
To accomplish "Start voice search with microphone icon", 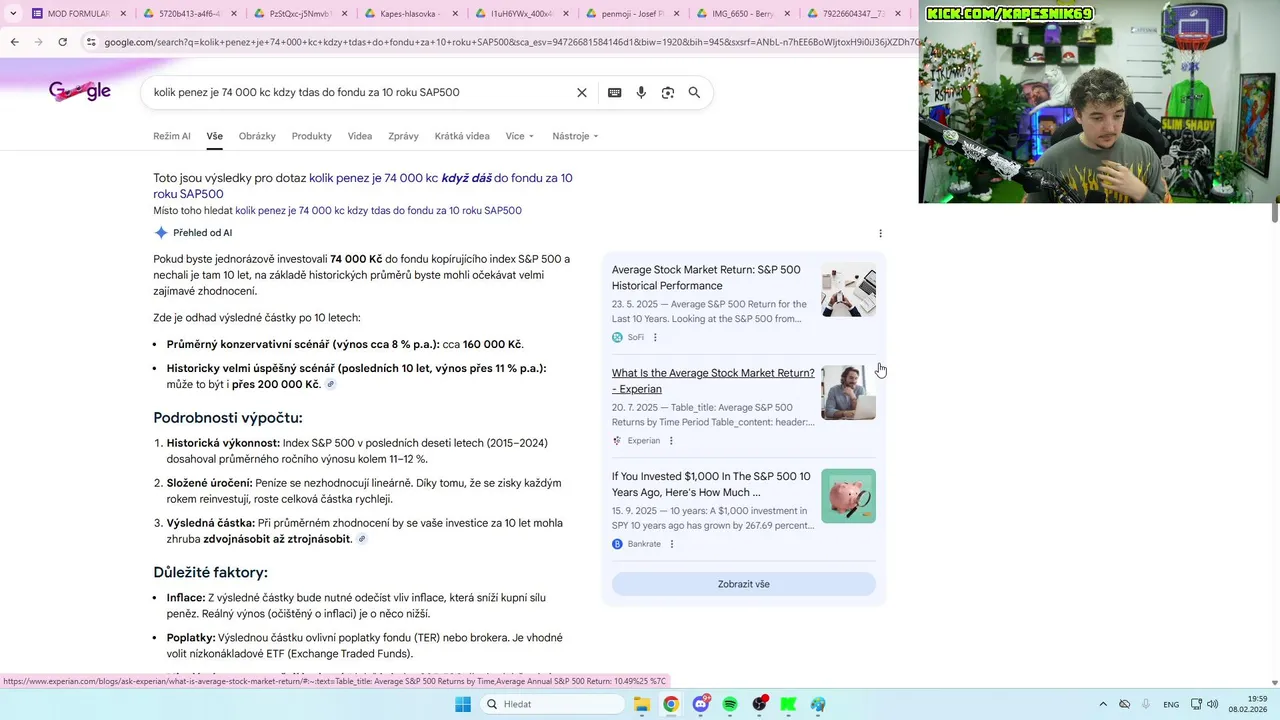I will [641, 92].
